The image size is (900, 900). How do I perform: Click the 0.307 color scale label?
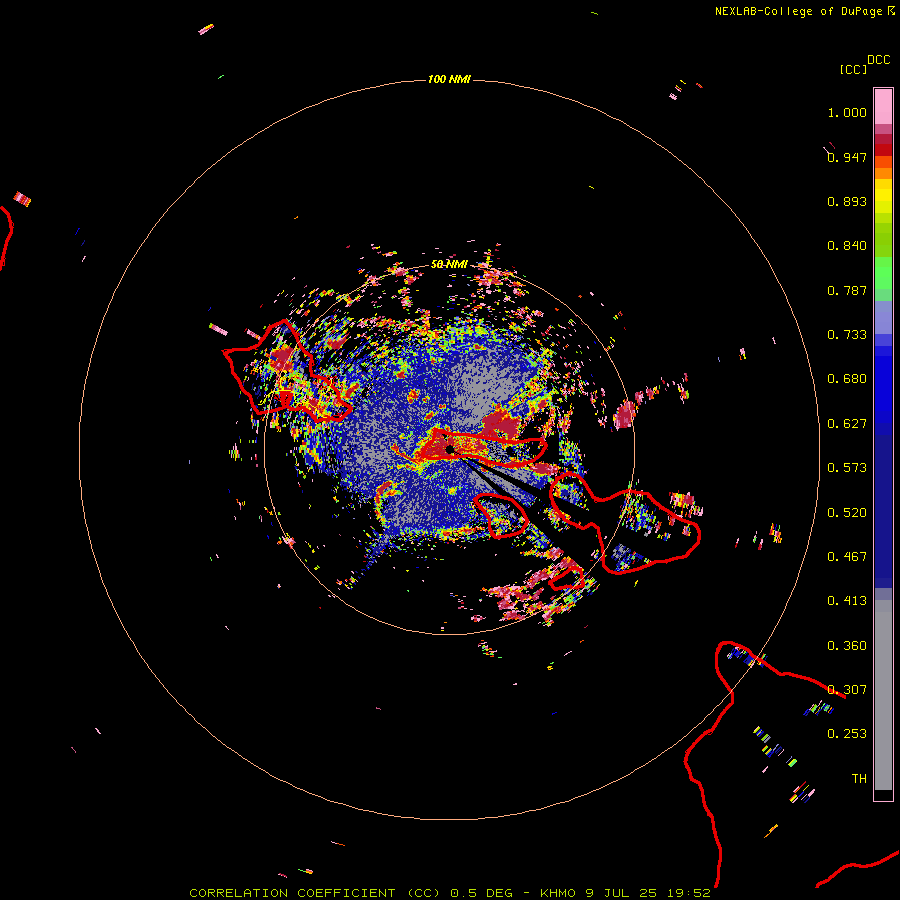847,690
